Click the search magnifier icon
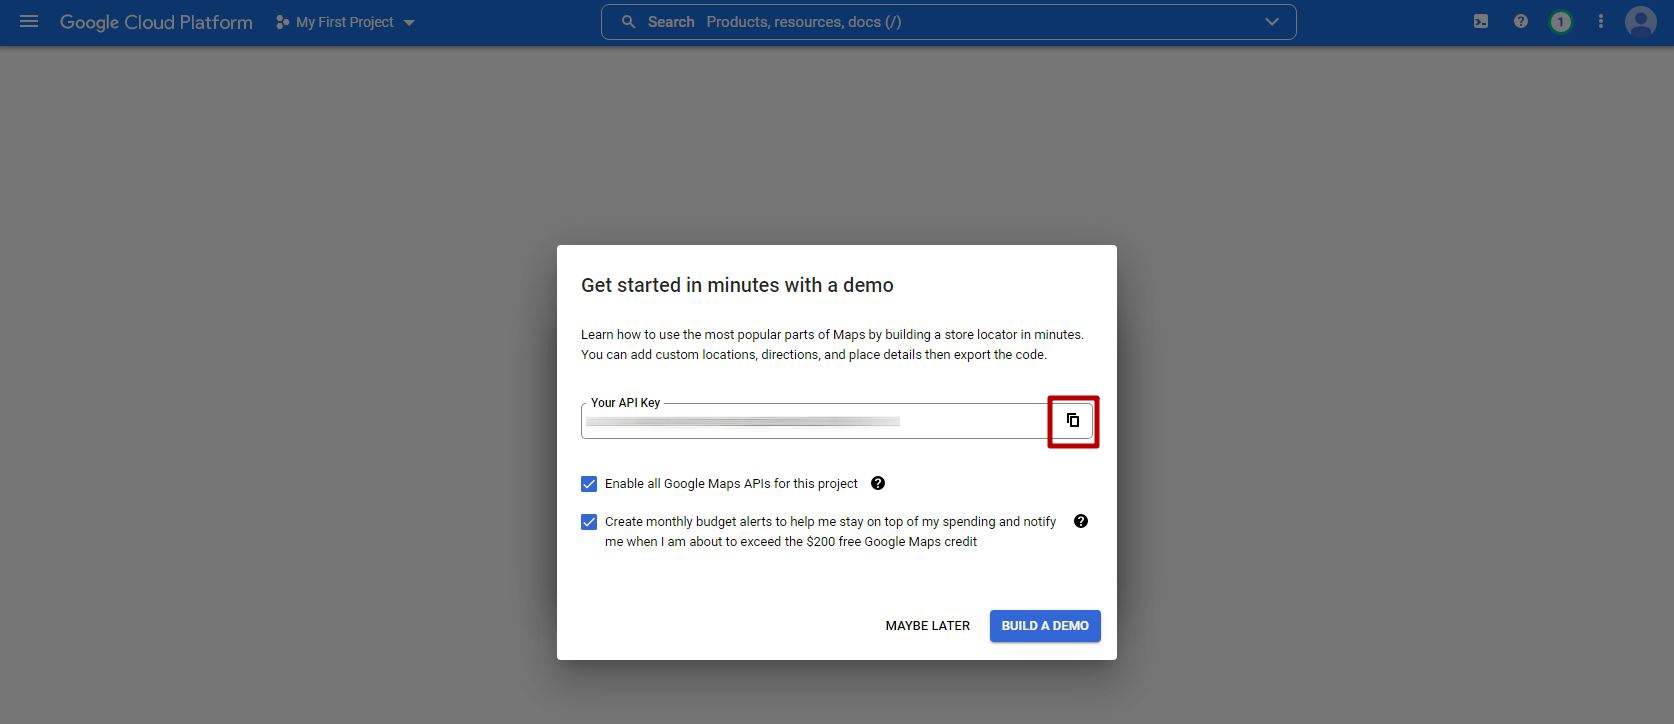 point(628,22)
